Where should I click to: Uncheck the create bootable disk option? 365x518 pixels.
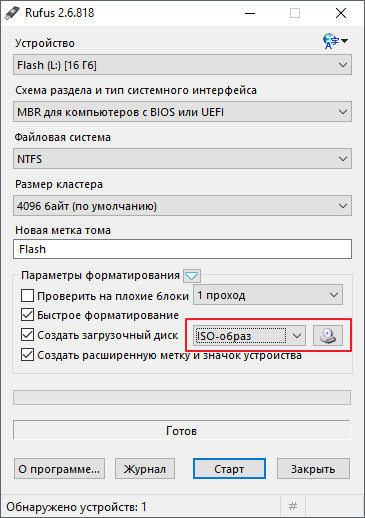coord(27,335)
